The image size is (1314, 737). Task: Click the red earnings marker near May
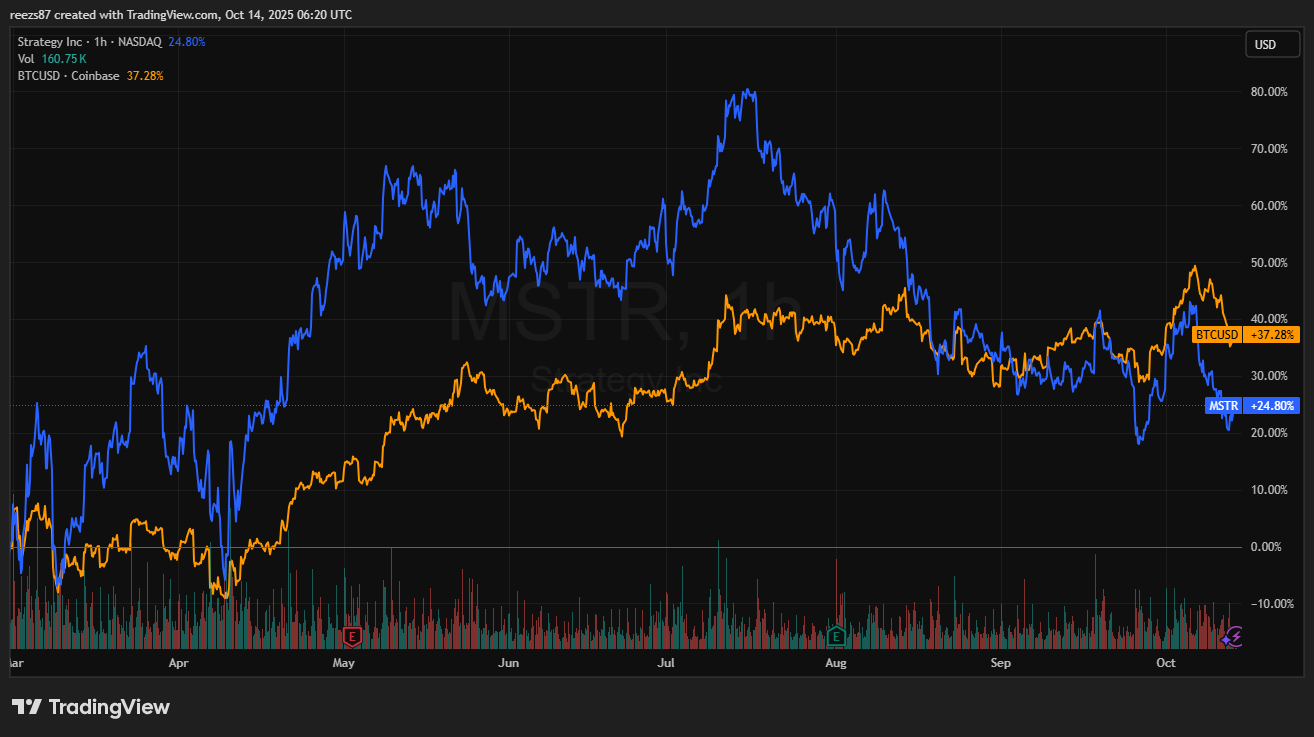click(x=351, y=635)
